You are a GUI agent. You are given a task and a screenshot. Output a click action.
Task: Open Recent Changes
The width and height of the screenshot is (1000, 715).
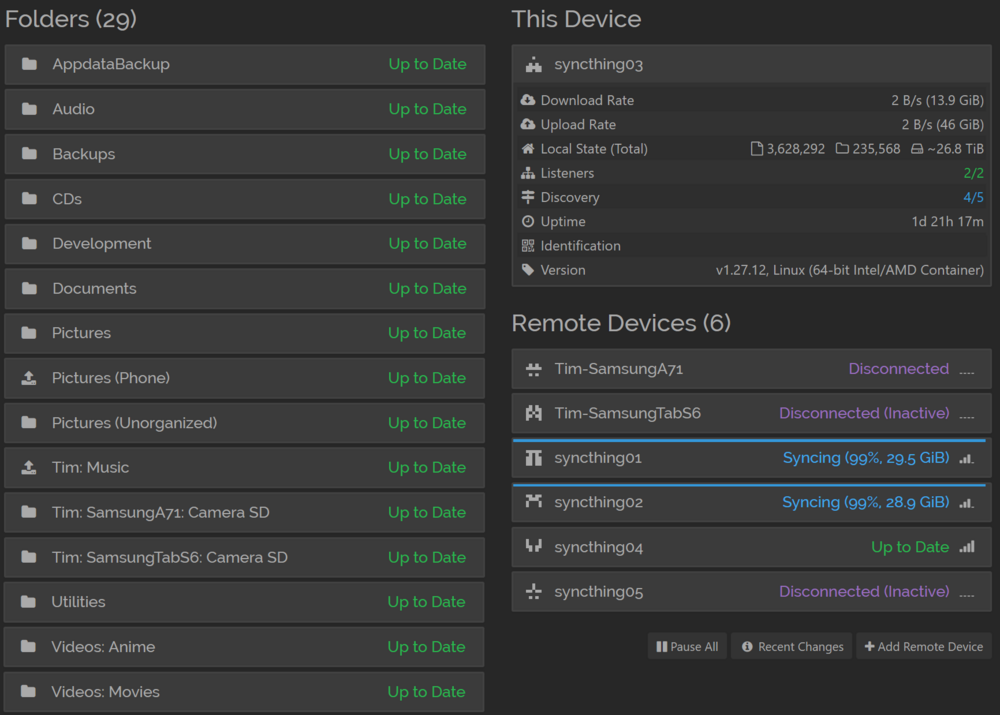click(x=791, y=647)
